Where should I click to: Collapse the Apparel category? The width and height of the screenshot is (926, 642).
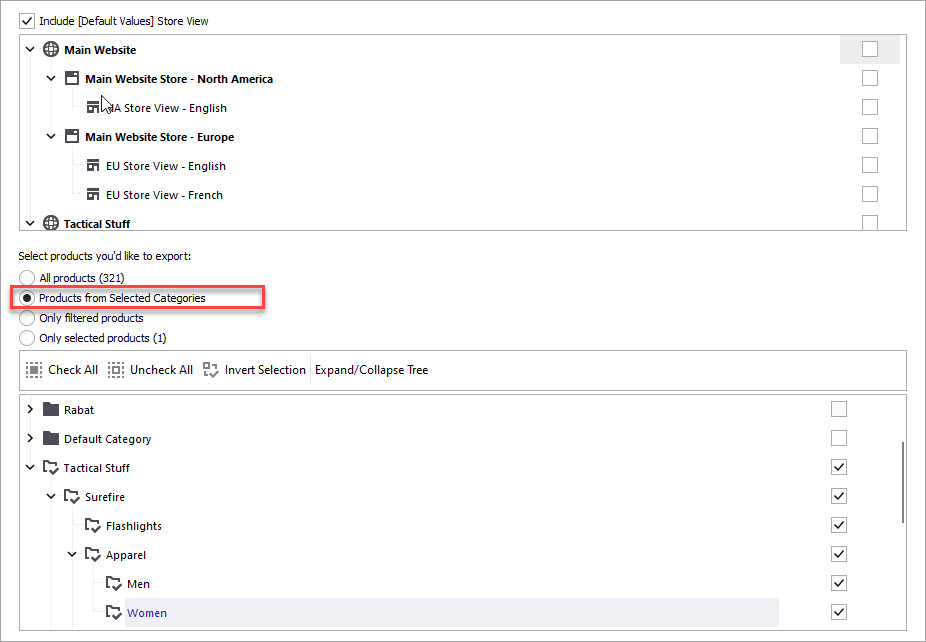(72, 554)
